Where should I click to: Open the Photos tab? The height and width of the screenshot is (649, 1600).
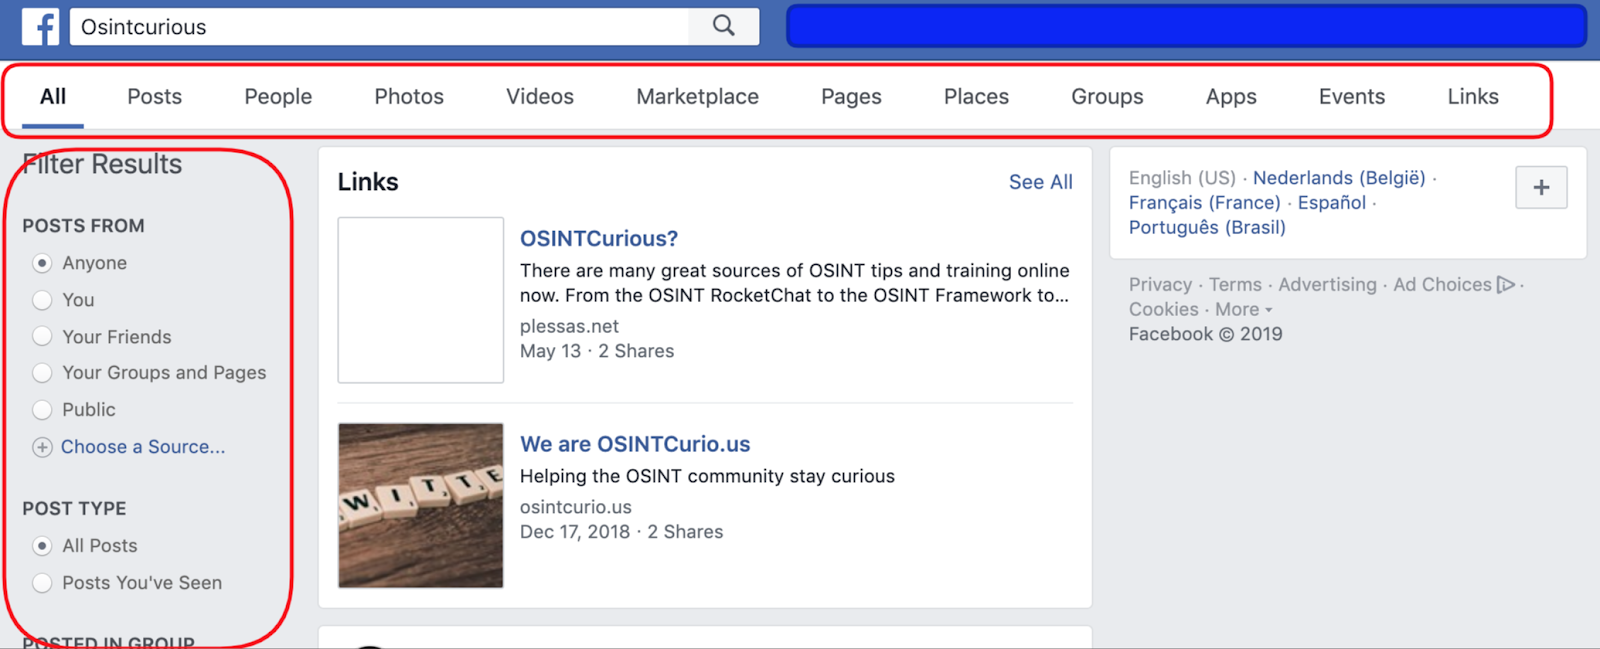click(x=409, y=97)
